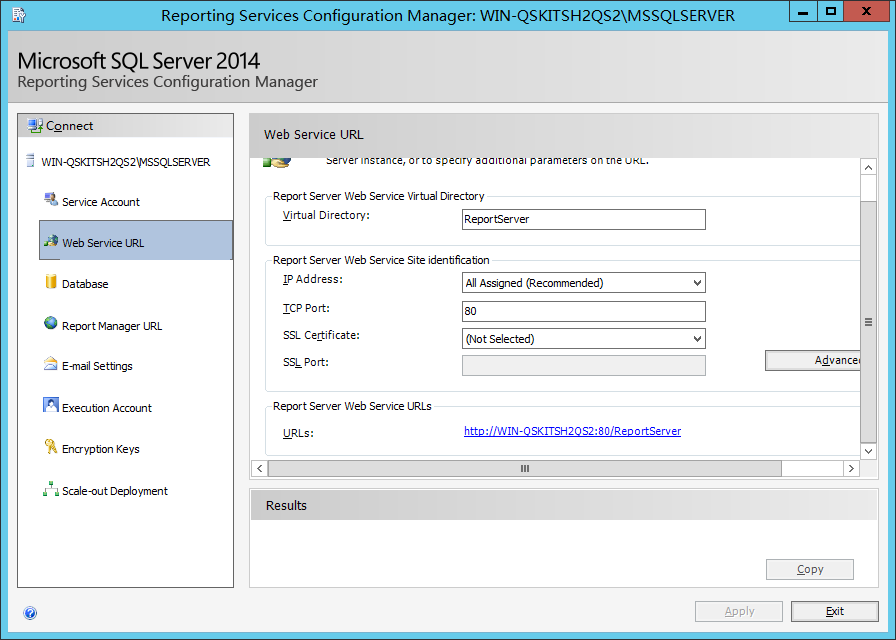Click the vertical scrollbar up arrow
Viewport: 896px width, 640px height.
coord(868,167)
